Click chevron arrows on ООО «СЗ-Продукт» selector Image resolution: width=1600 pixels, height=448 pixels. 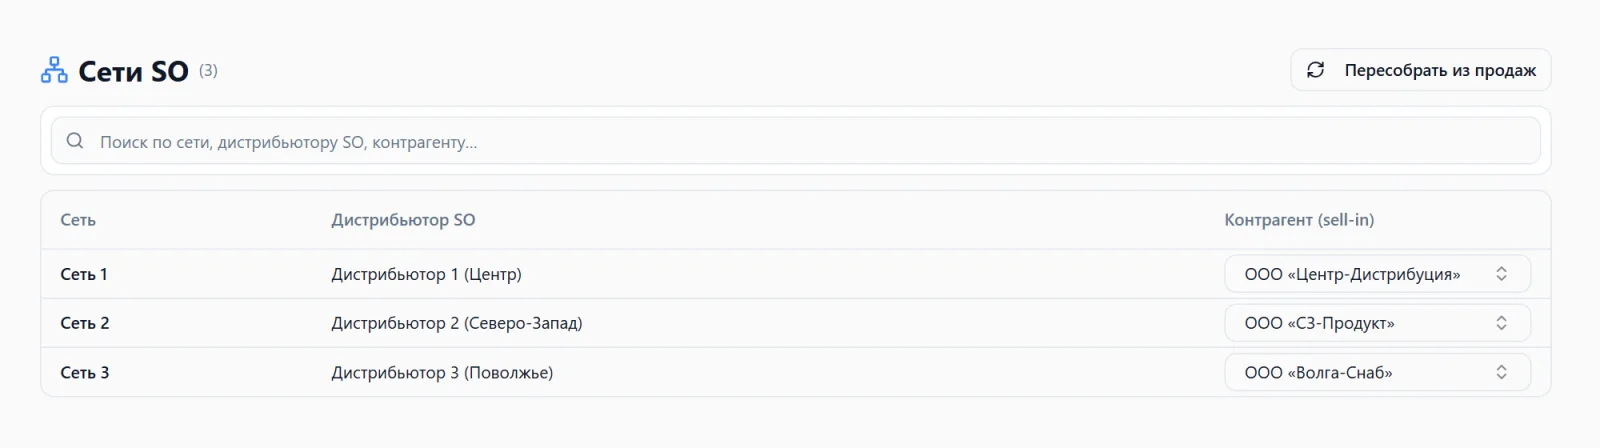(x=1501, y=323)
